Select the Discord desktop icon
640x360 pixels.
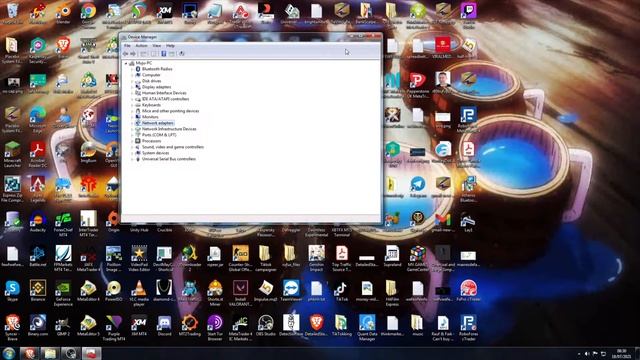point(164,325)
